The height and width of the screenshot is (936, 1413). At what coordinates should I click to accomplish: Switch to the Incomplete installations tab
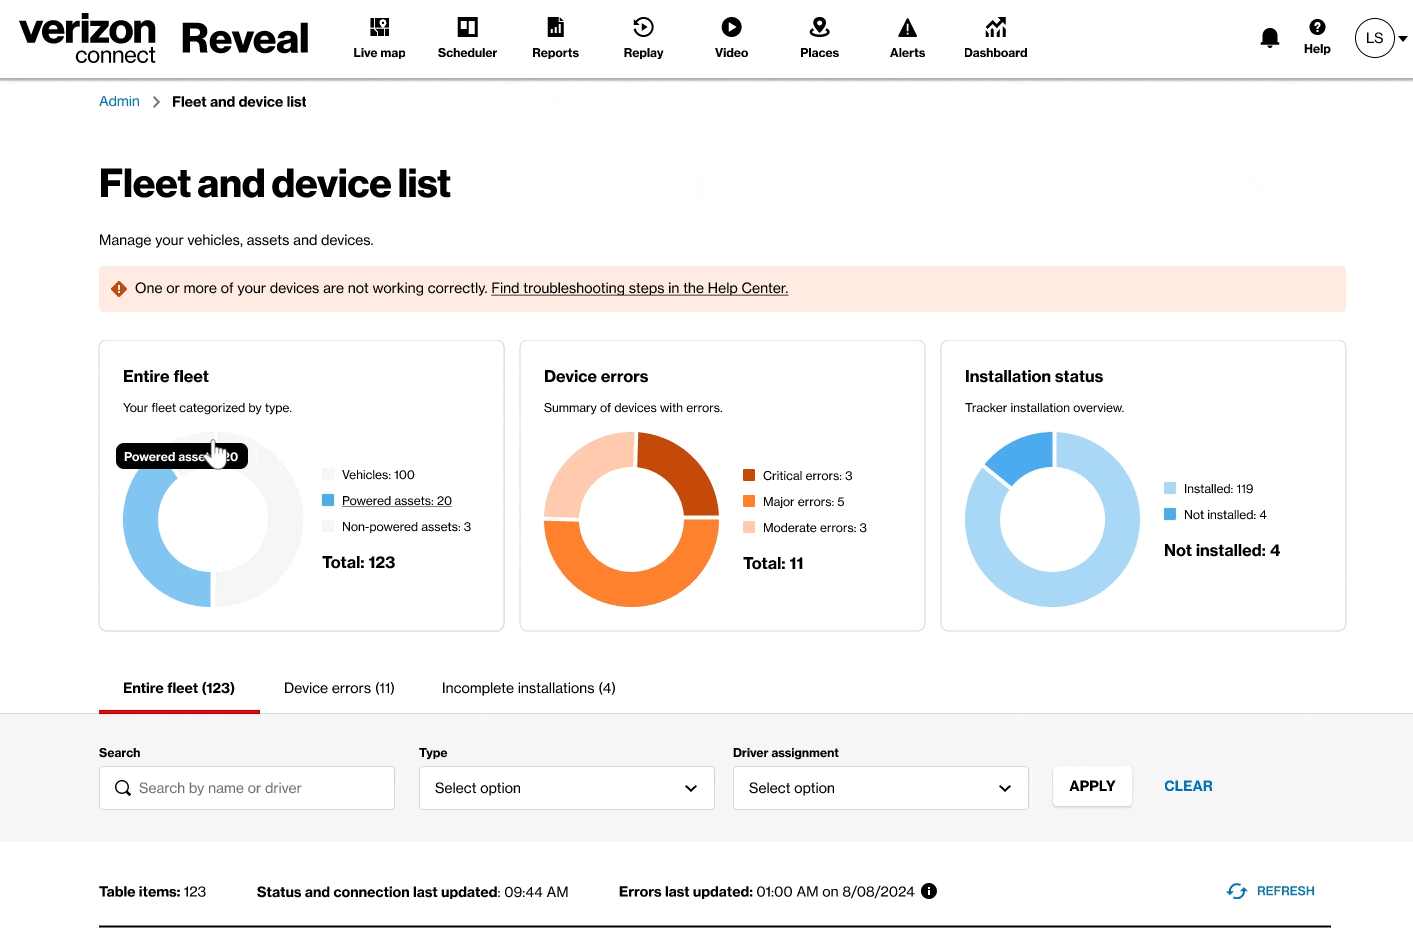[x=528, y=688]
